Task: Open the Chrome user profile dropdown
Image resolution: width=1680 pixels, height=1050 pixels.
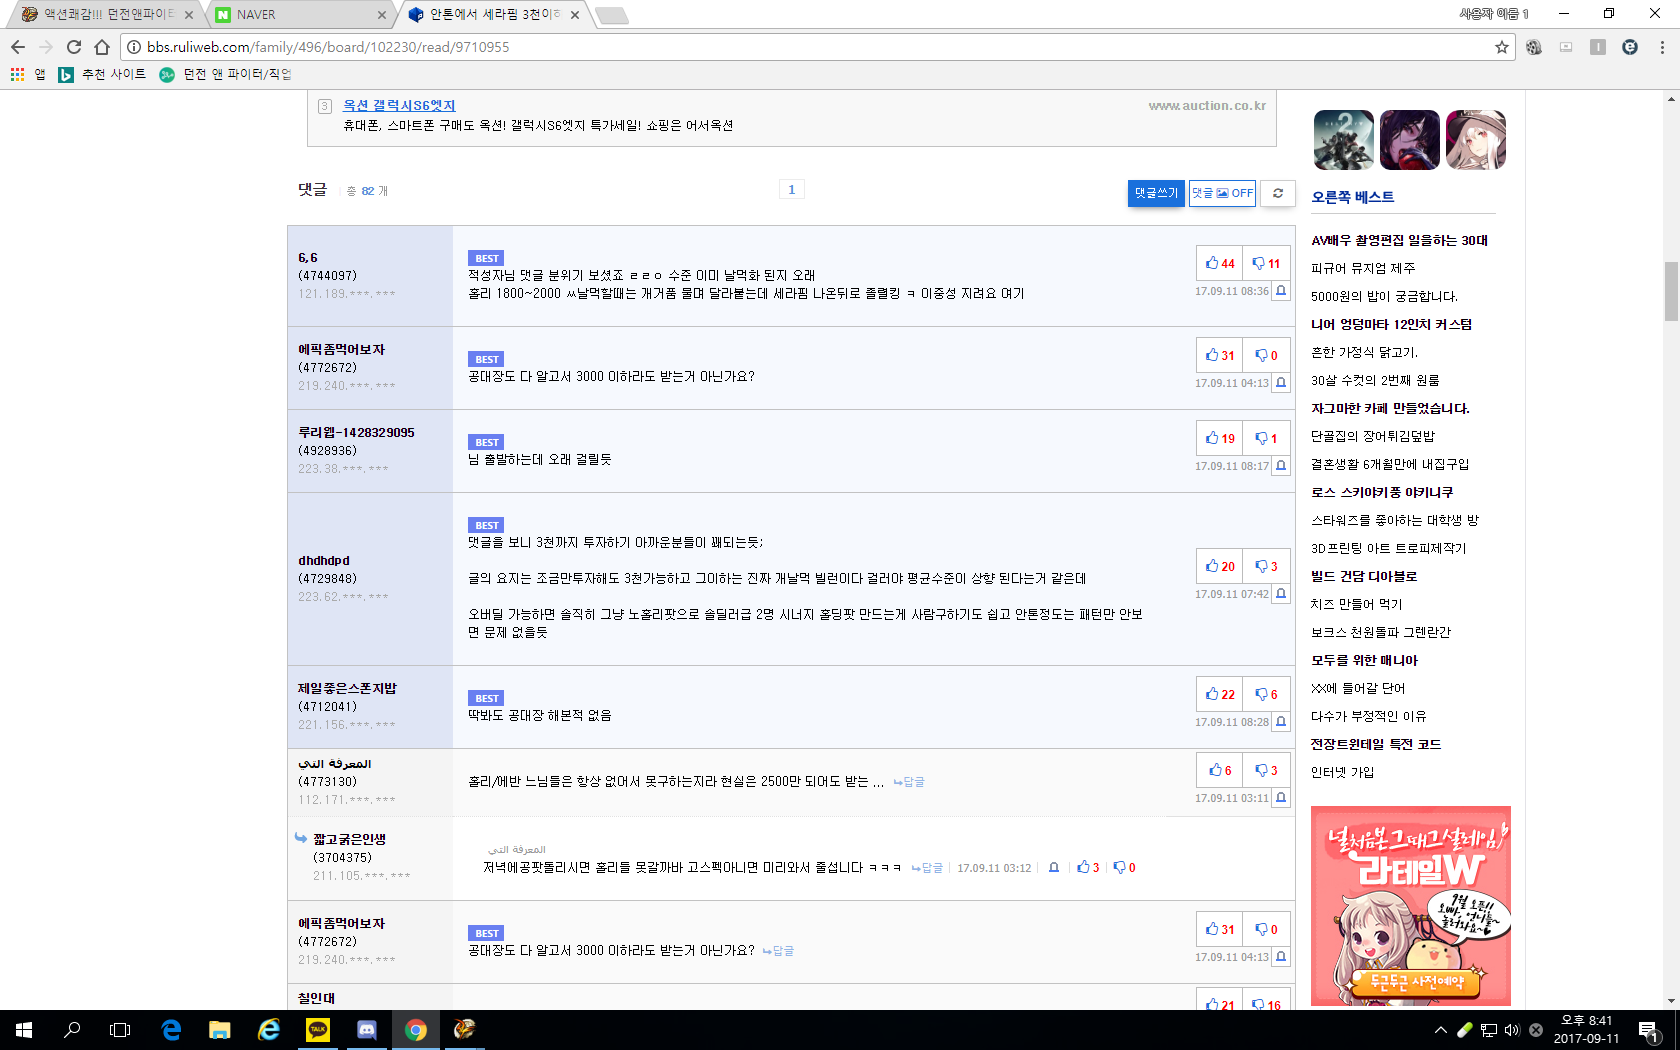Action: tap(1493, 14)
